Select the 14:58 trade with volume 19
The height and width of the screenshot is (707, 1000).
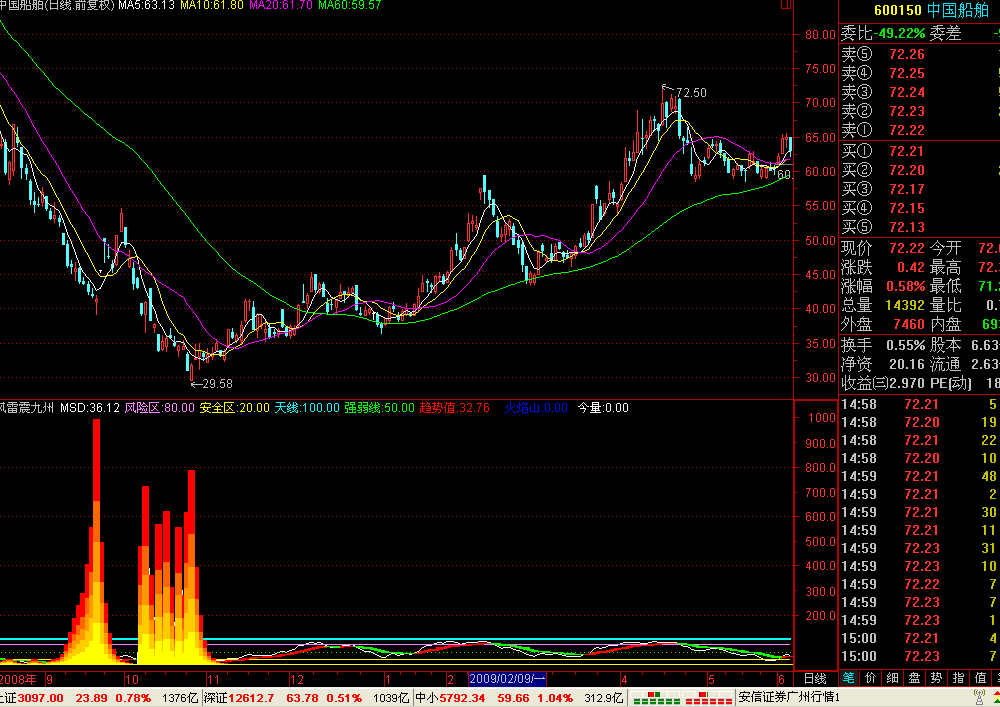[x=920, y=422]
